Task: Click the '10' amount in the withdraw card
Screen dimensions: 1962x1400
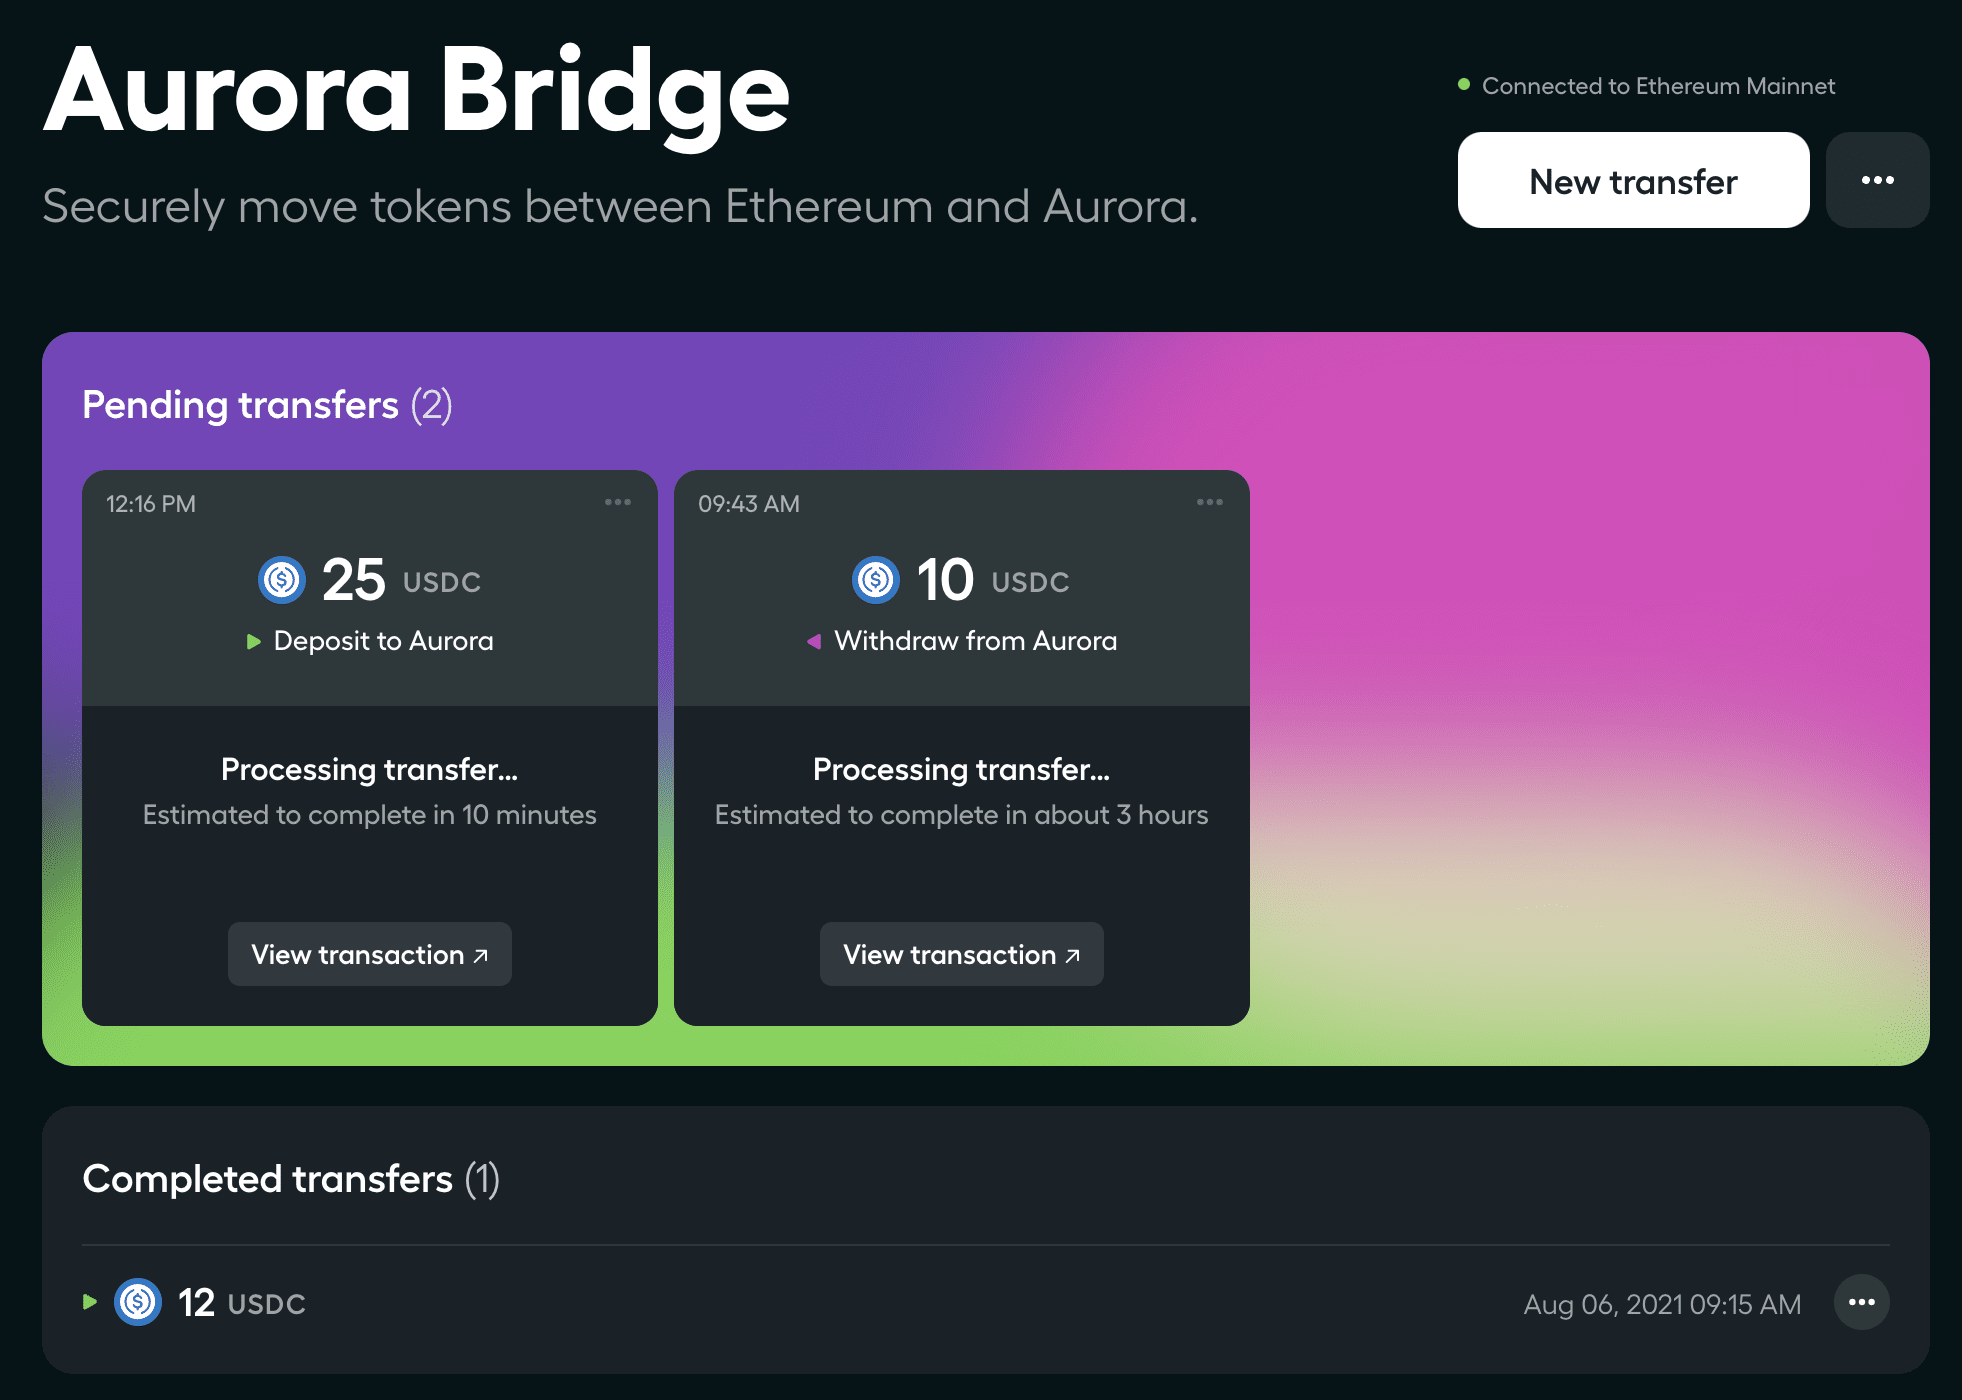Action: coord(945,580)
